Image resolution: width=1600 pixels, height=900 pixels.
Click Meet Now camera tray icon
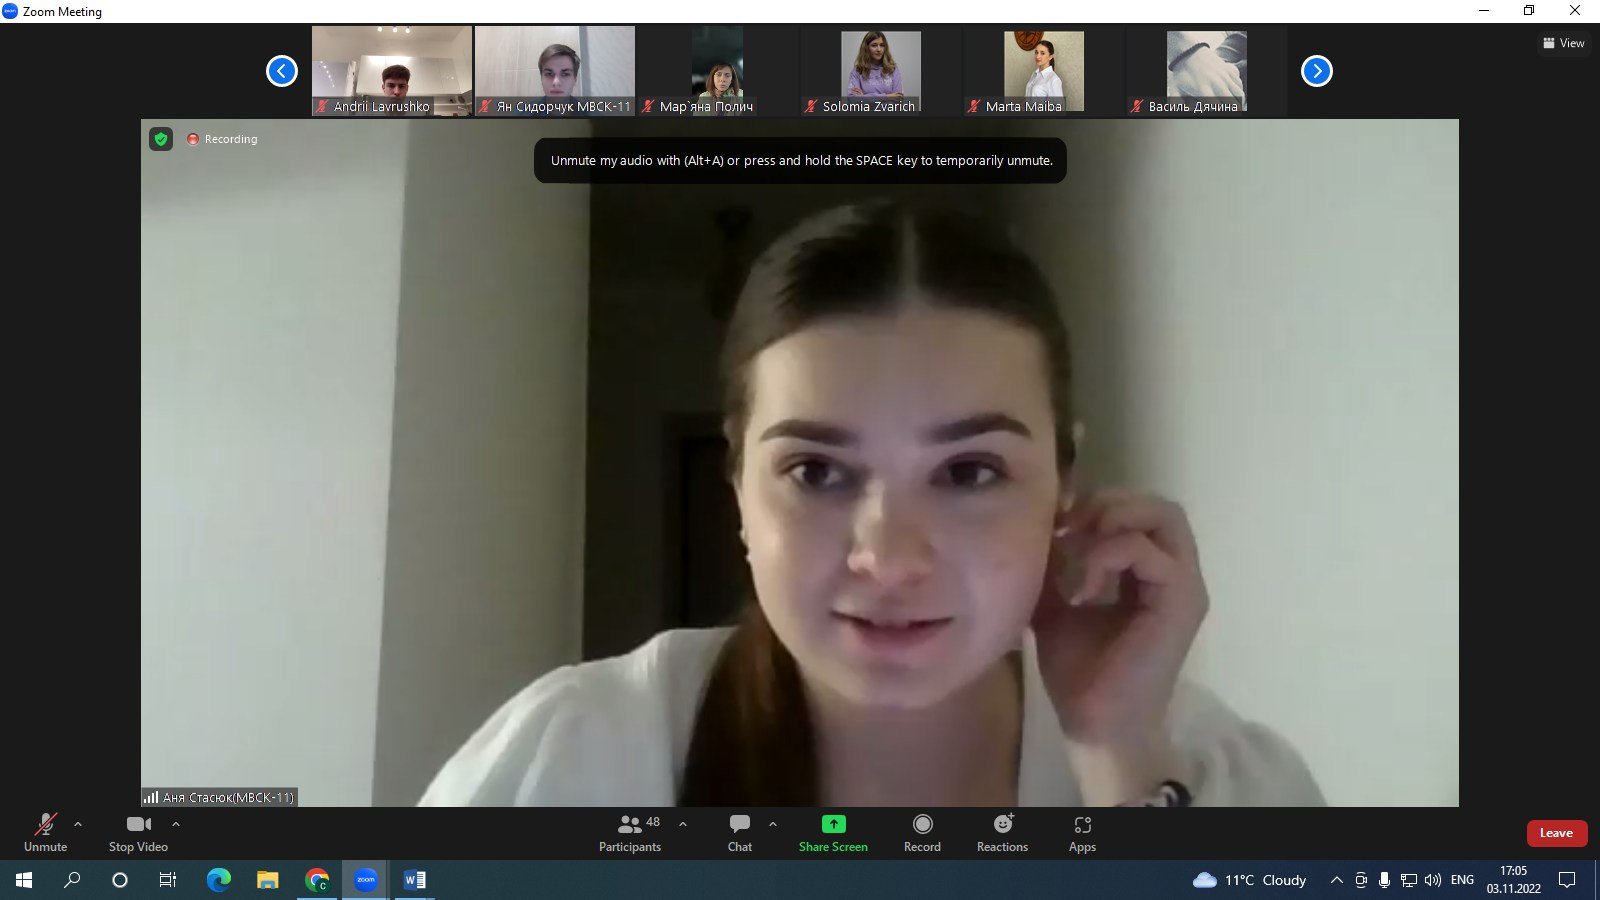click(x=1361, y=880)
